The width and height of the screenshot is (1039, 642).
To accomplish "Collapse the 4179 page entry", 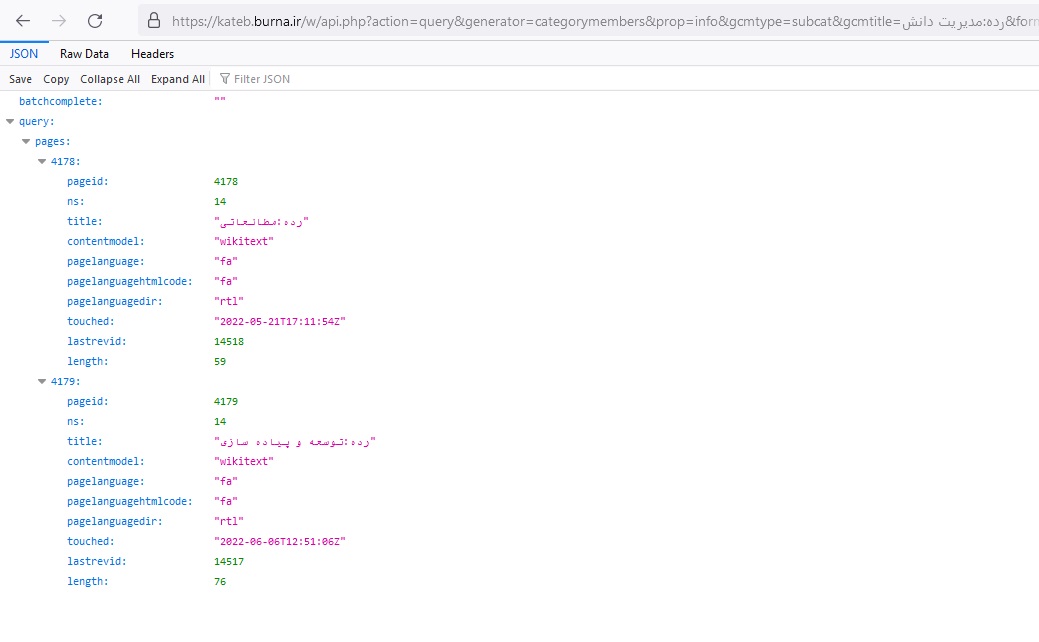I will [x=42, y=382].
